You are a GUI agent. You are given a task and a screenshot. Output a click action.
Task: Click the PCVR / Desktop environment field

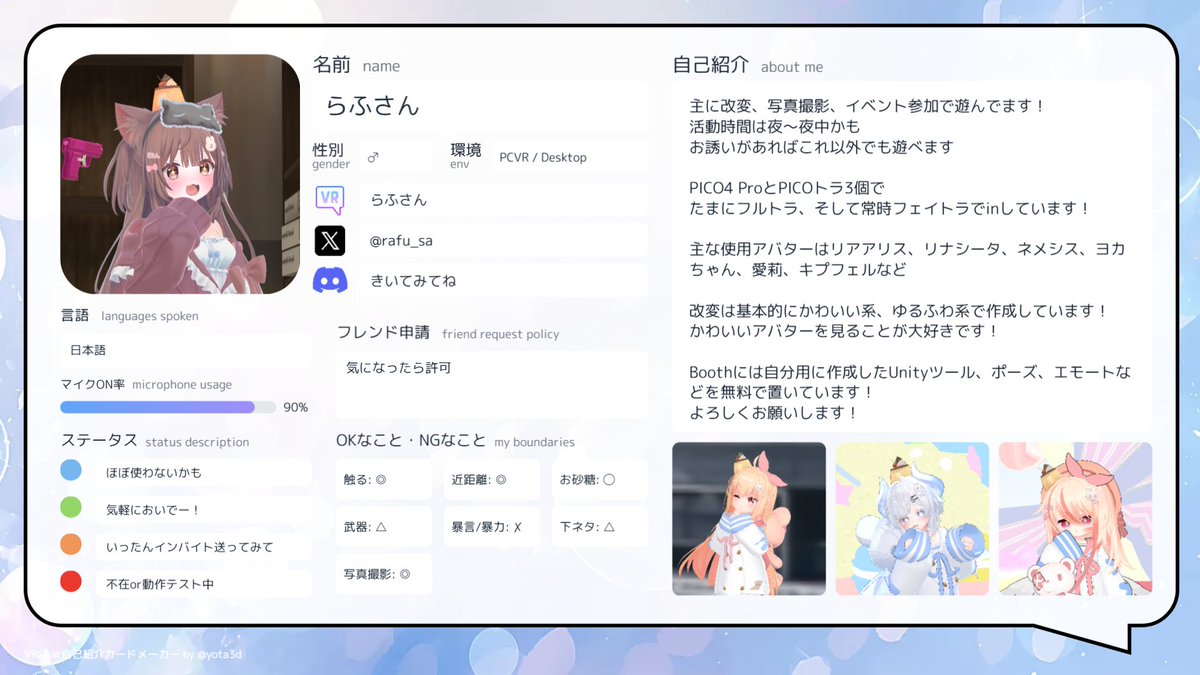click(570, 157)
